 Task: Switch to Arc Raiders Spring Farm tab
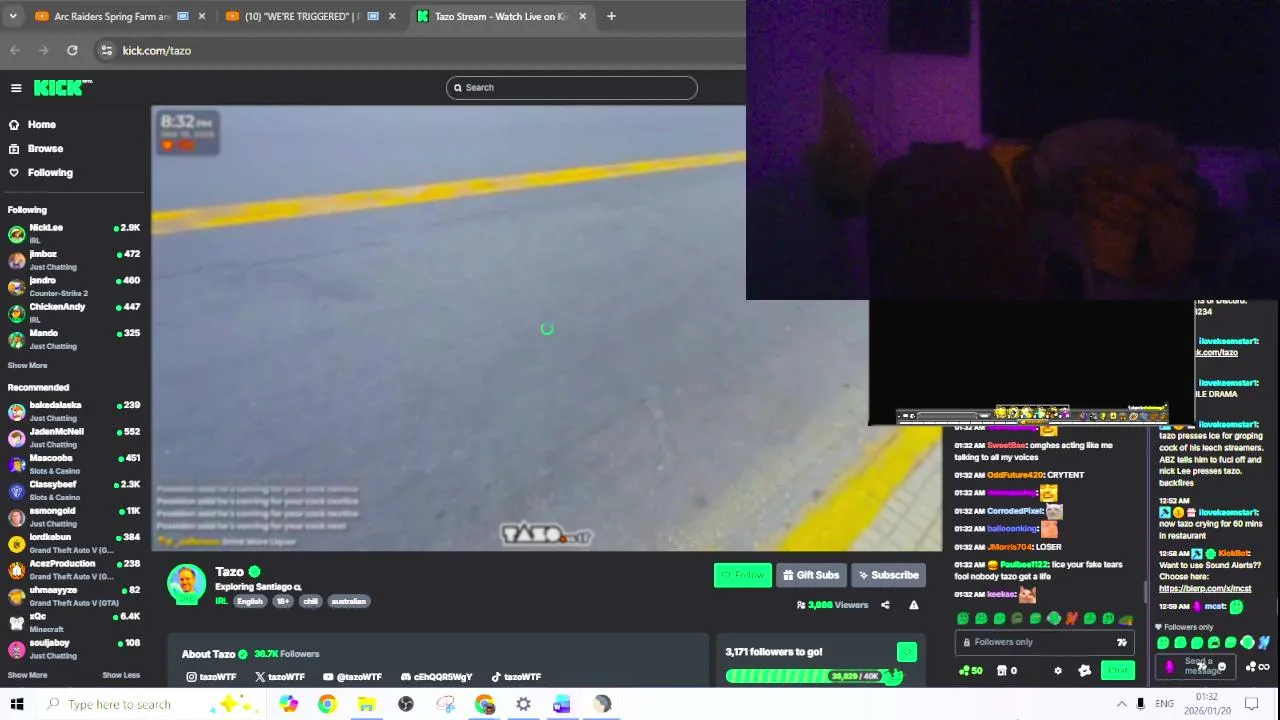pyautogui.click(x=120, y=16)
